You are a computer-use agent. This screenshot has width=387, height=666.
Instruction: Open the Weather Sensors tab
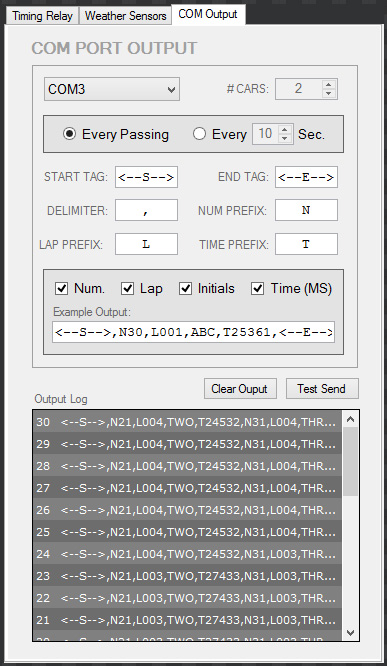point(125,16)
